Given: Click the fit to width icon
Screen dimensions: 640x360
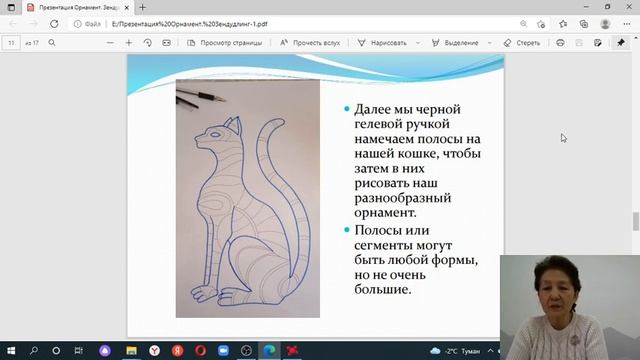Looking at the screenshot, I should [x=167, y=42].
